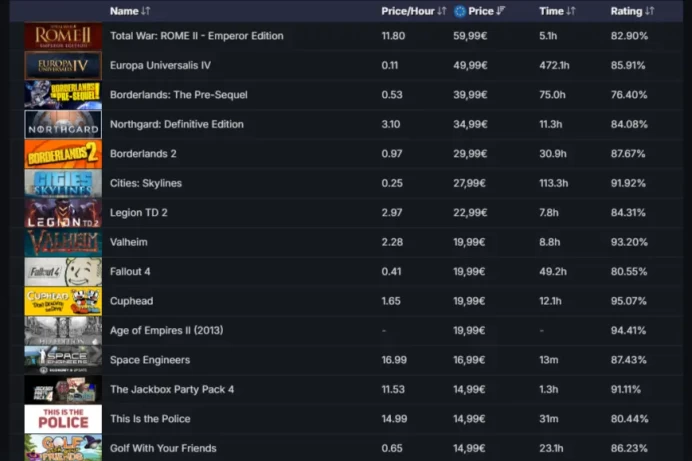The width and height of the screenshot is (692, 461).
Task: Click the Time column header
Action: click(x=551, y=11)
